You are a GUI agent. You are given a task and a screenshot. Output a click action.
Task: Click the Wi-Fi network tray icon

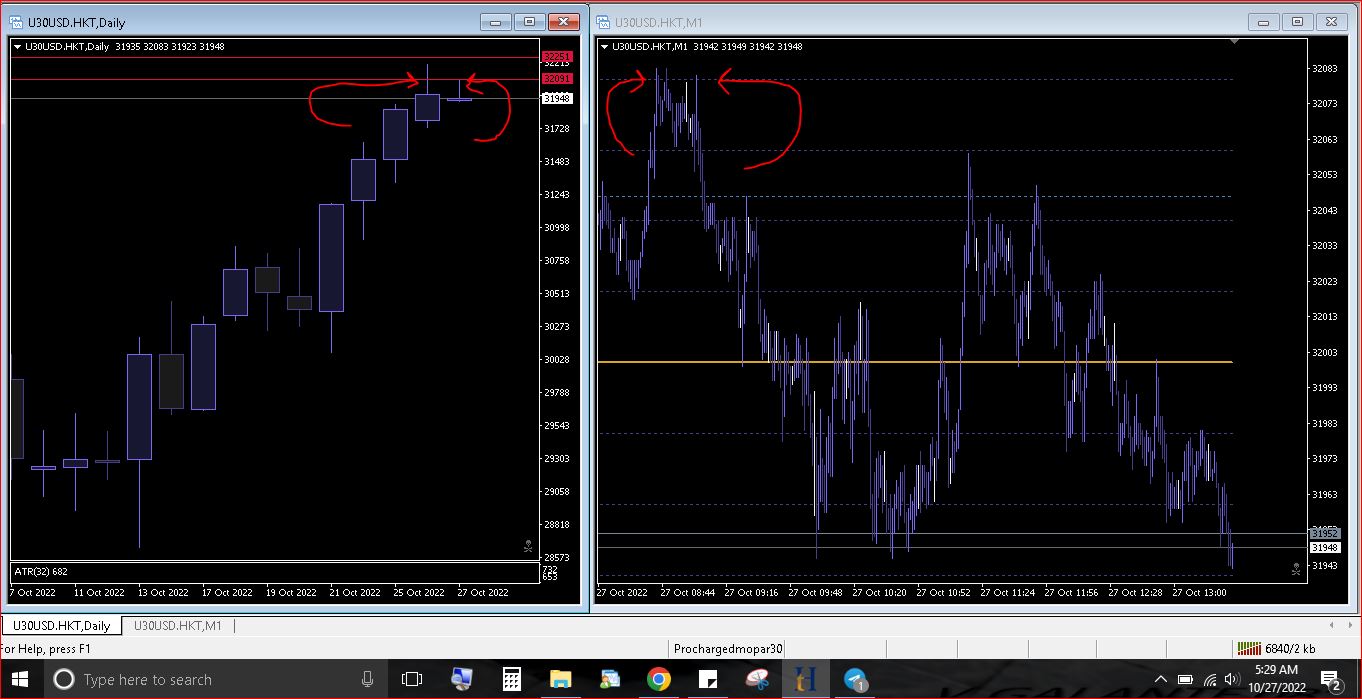(x=1209, y=680)
